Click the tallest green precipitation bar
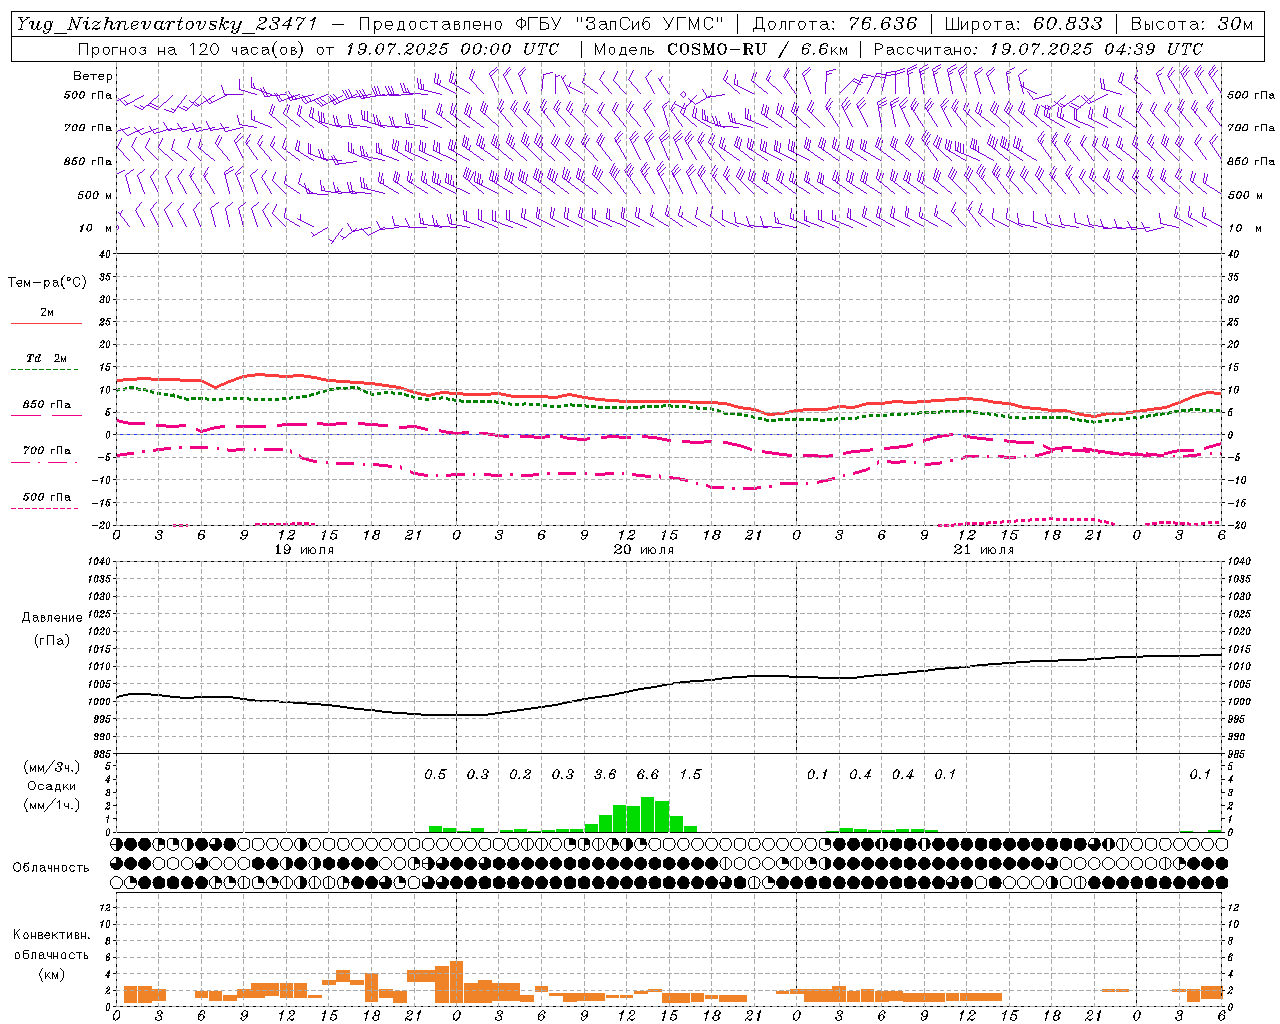1280x1024 pixels. click(648, 814)
